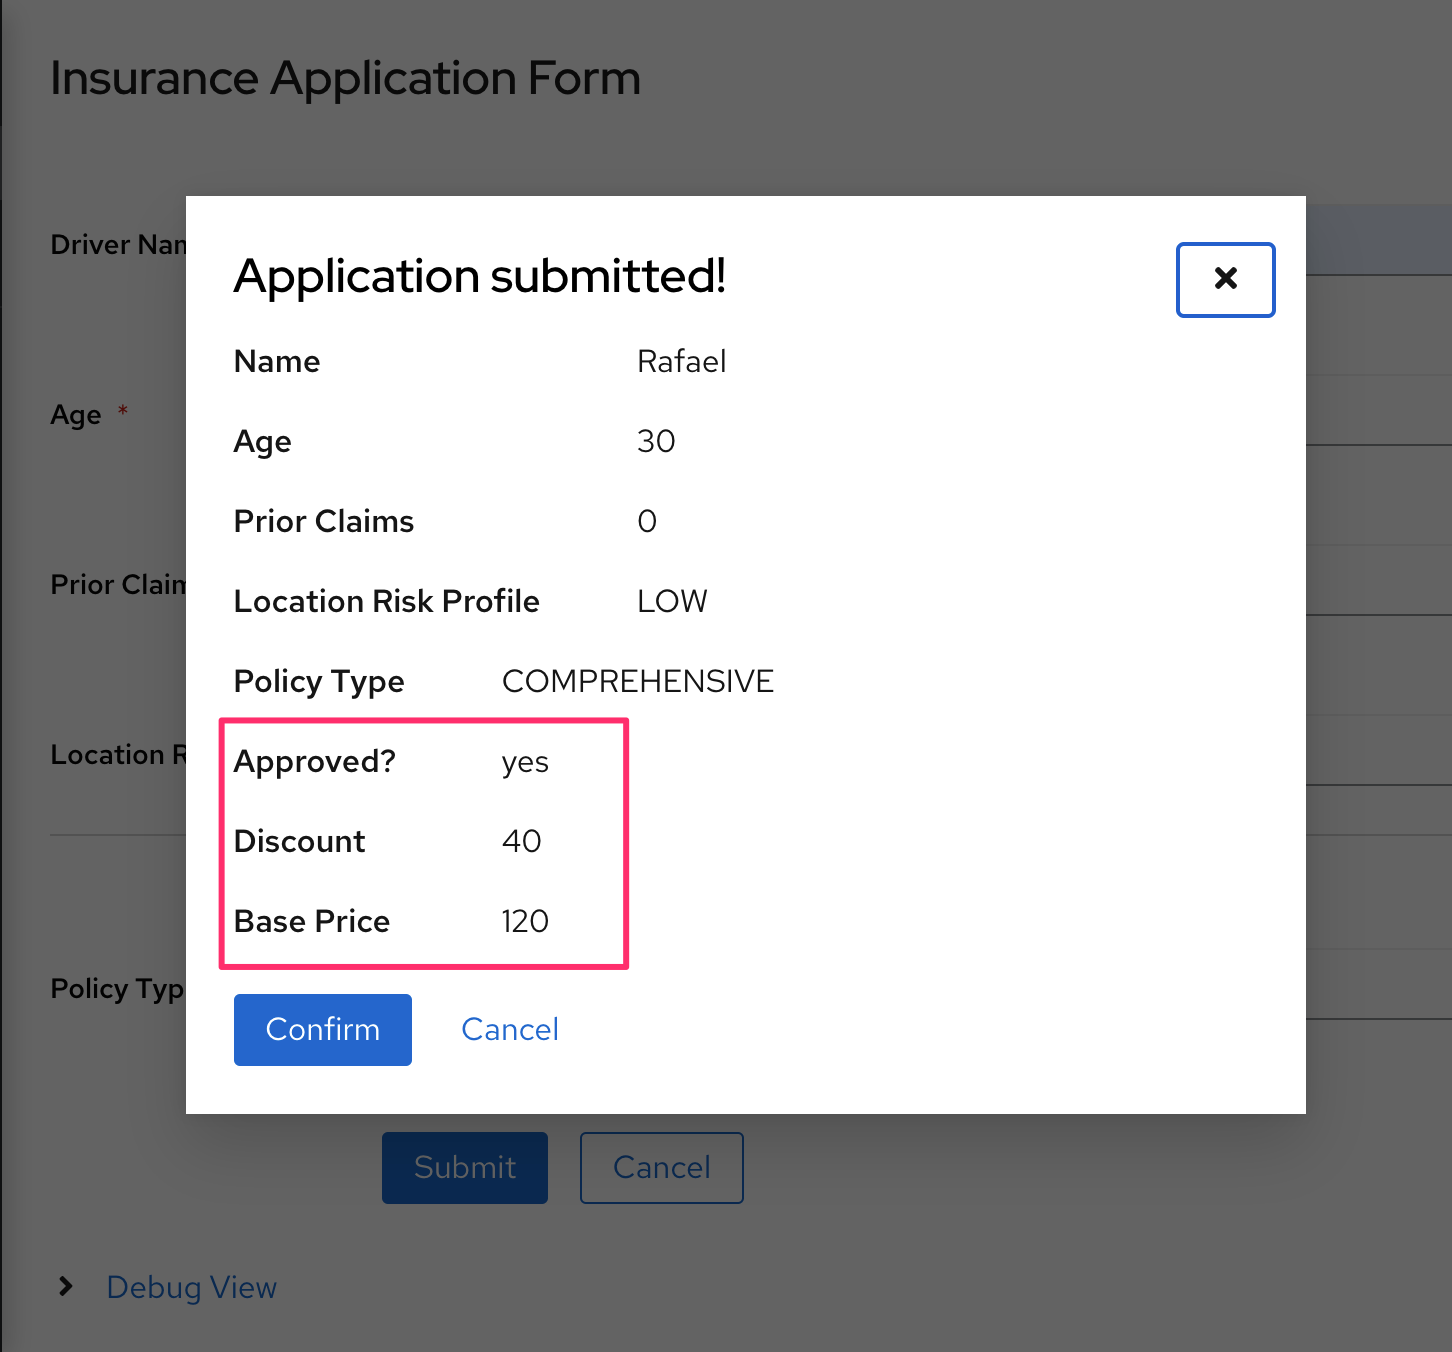Click the Cancel link in the dialog
The height and width of the screenshot is (1352, 1452).
(510, 1029)
